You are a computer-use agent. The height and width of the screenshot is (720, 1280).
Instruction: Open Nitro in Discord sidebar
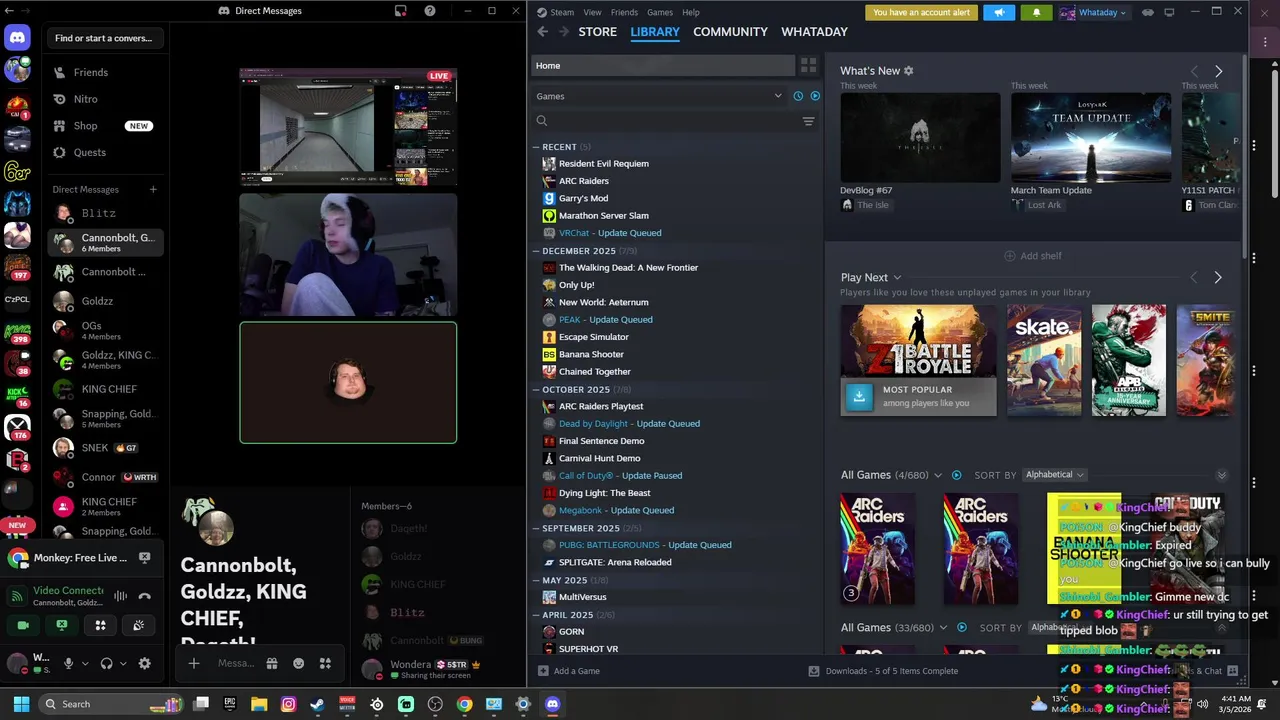click(x=105, y=99)
